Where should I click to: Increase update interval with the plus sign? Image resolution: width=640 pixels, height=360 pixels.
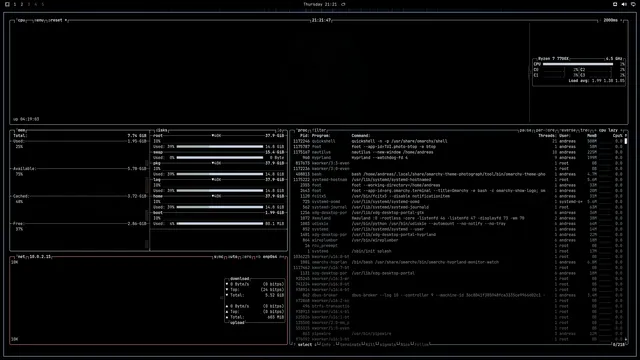click(x=622, y=20)
